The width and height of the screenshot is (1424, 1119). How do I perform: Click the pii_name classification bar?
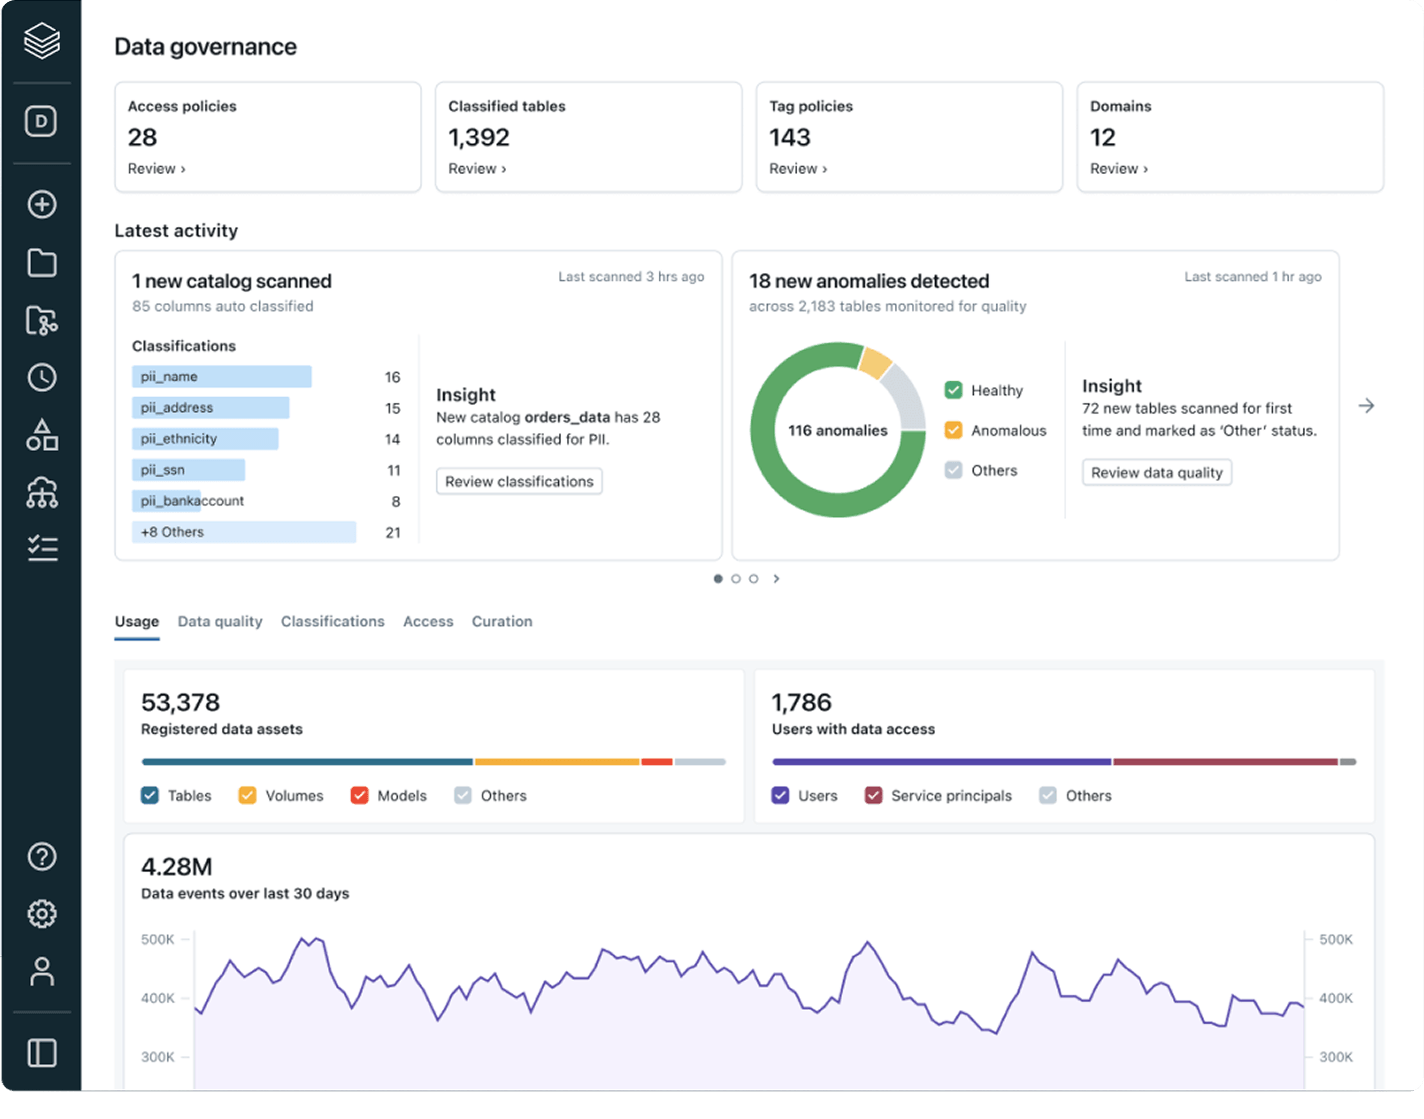click(x=222, y=377)
